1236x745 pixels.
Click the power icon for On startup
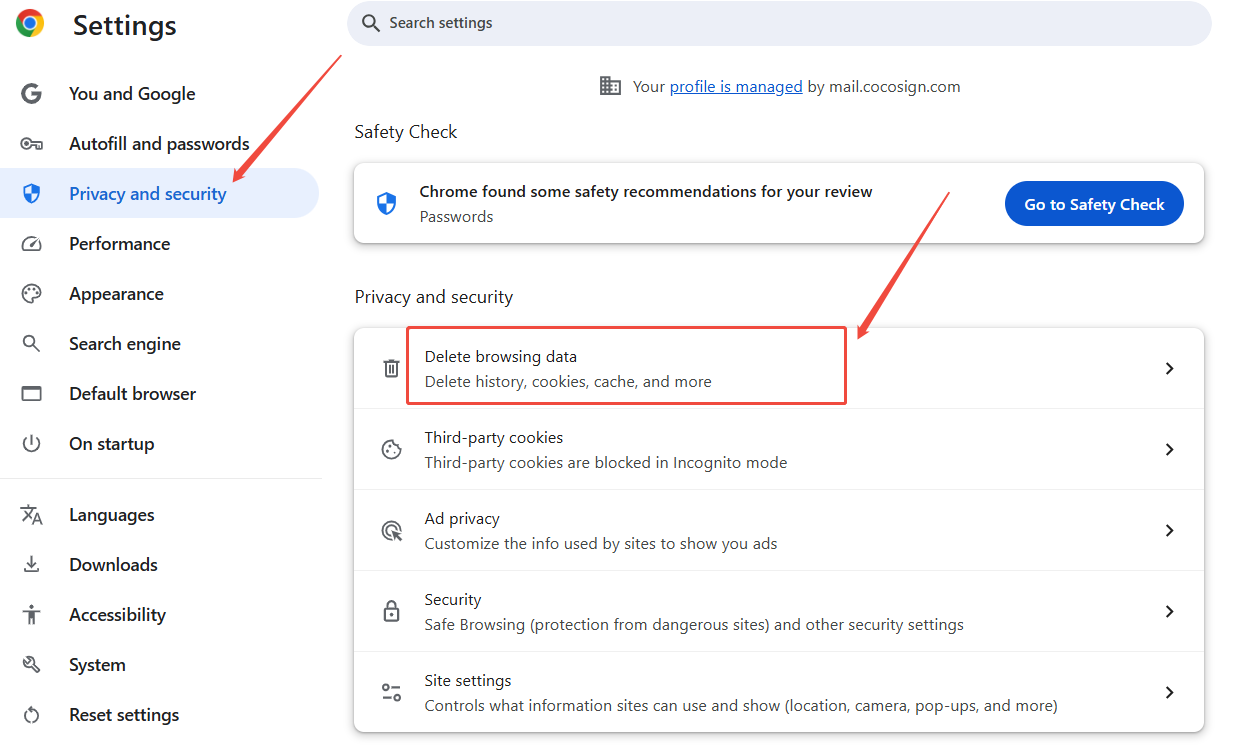coord(32,444)
